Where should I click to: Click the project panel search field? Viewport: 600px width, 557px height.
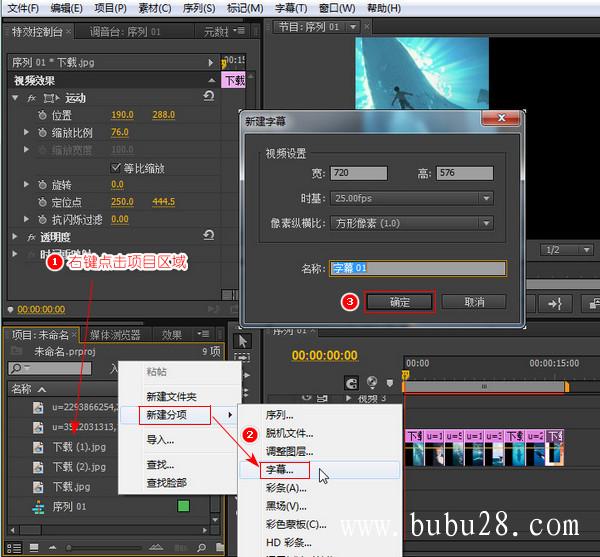50,368
